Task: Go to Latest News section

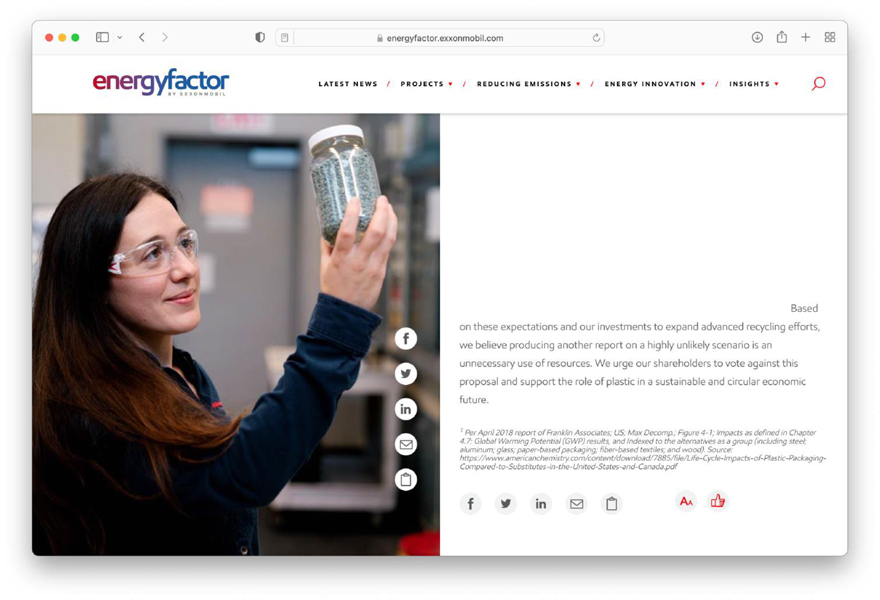Action: [348, 84]
